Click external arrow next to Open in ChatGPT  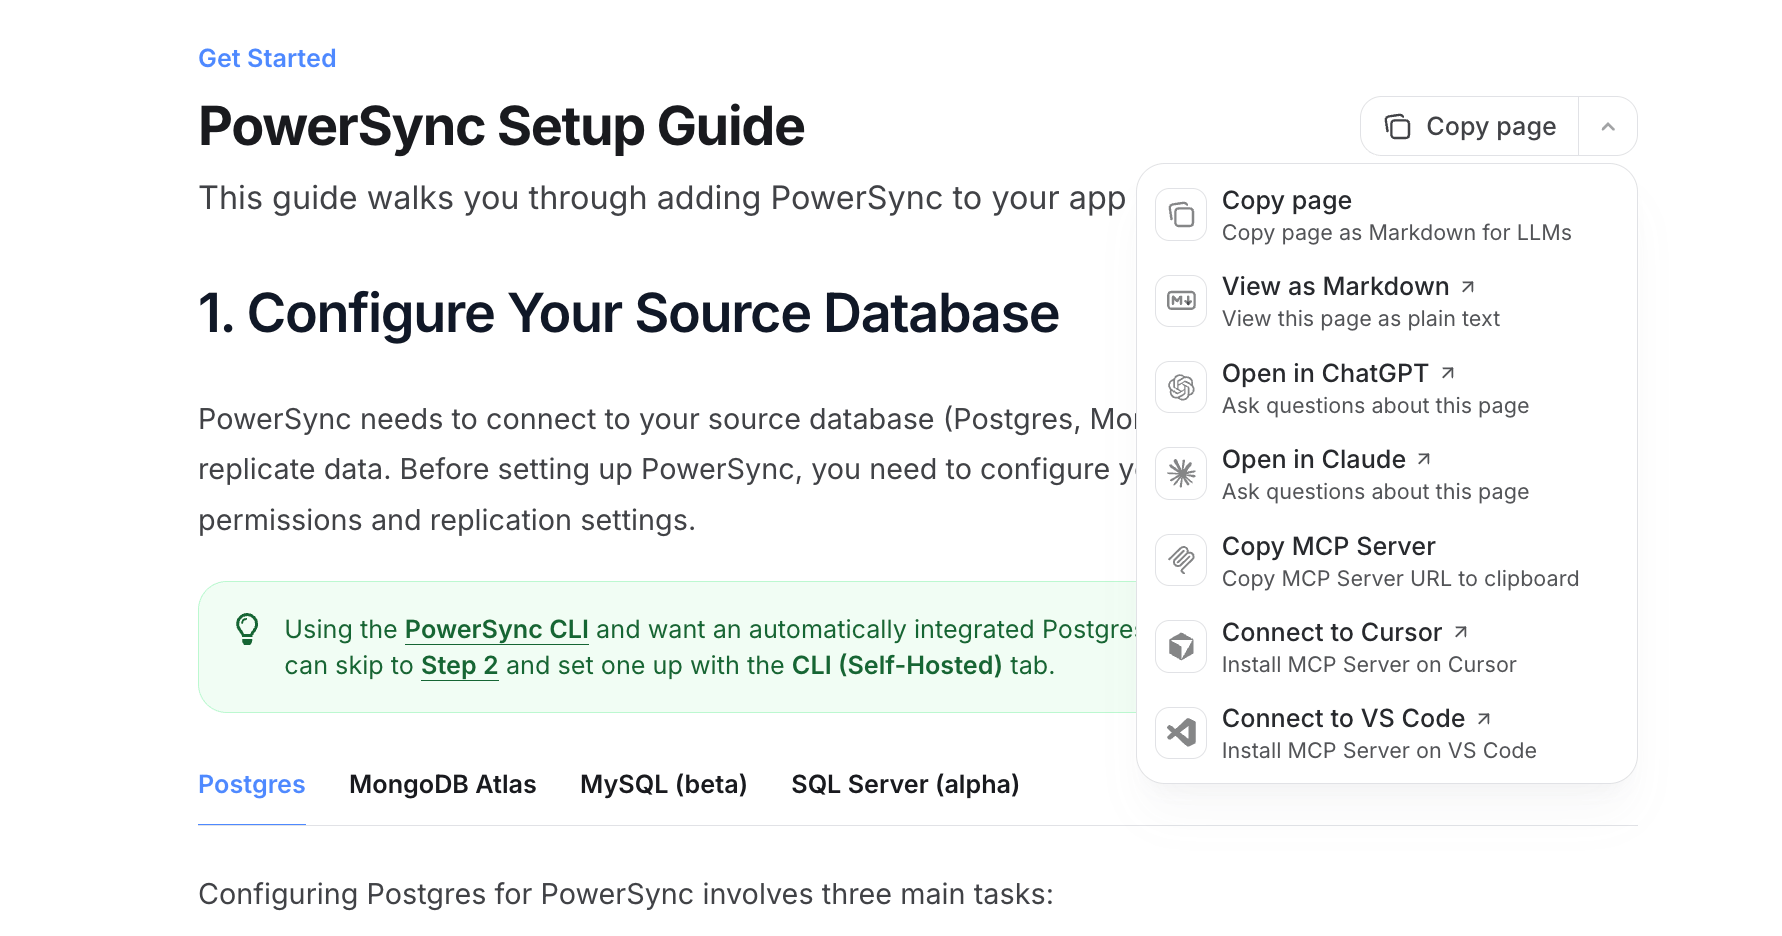pyautogui.click(x=1448, y=373)
